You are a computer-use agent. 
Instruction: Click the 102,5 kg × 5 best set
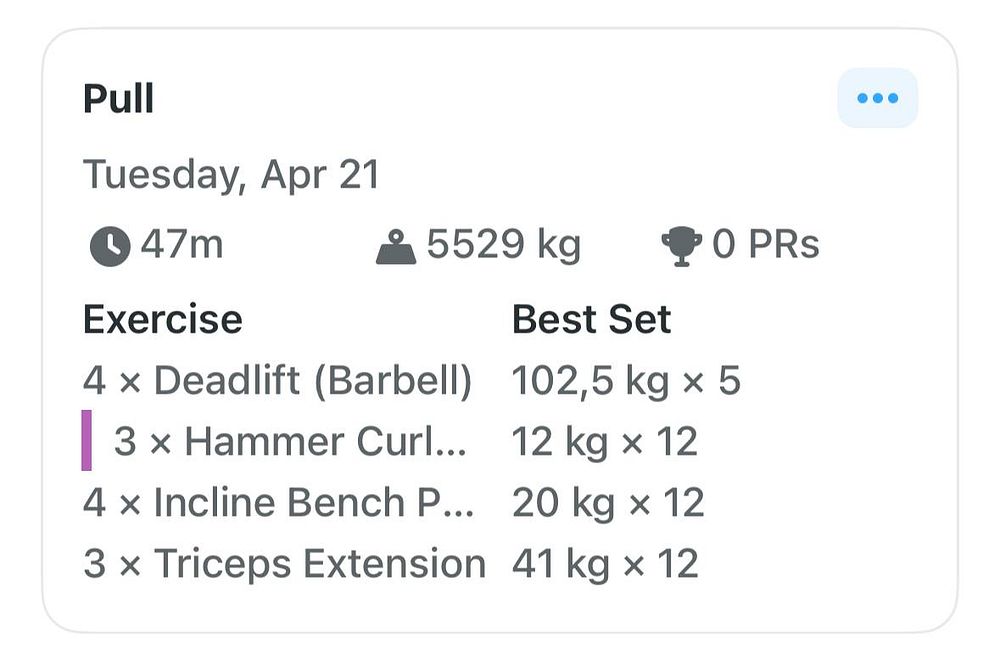coord(626,381)
